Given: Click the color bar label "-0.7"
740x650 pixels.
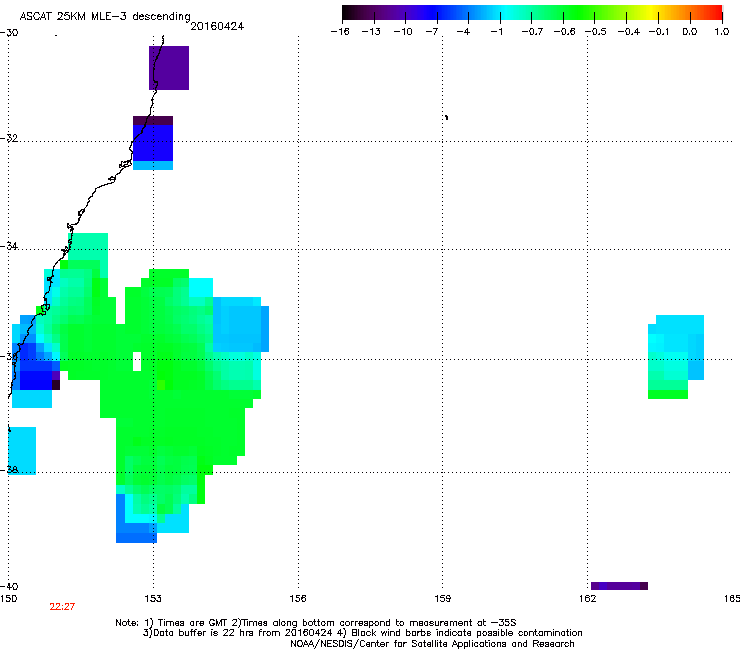Looking at the screenshot, I should 532,32.
